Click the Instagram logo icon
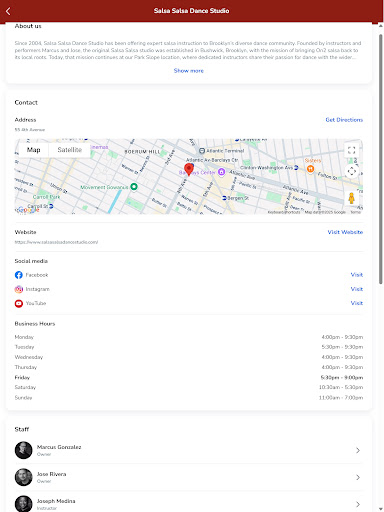 [x=19, y=289]
